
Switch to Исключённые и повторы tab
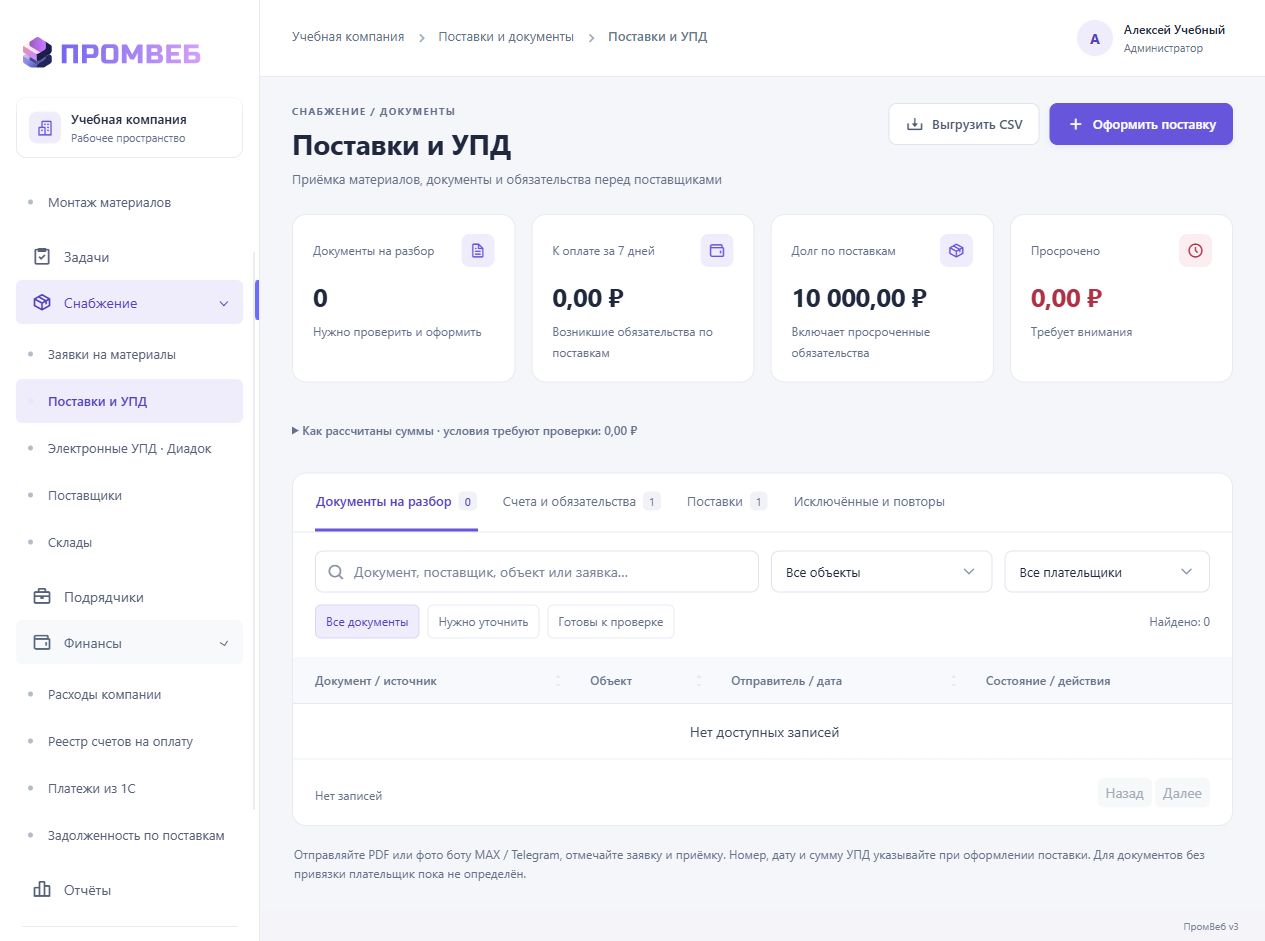(869, 502)
